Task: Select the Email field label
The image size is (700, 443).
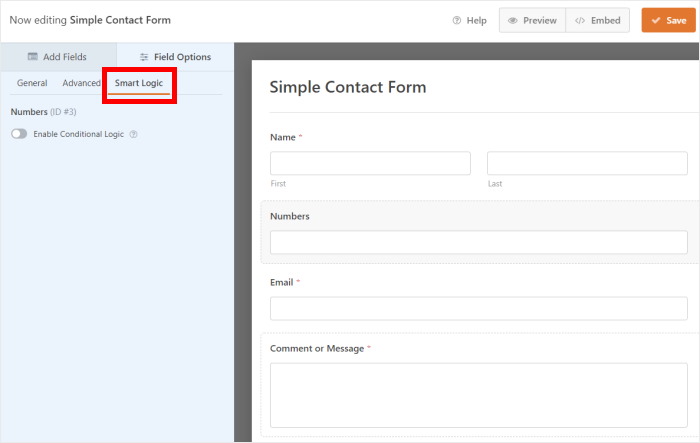Action: (282, 282)
